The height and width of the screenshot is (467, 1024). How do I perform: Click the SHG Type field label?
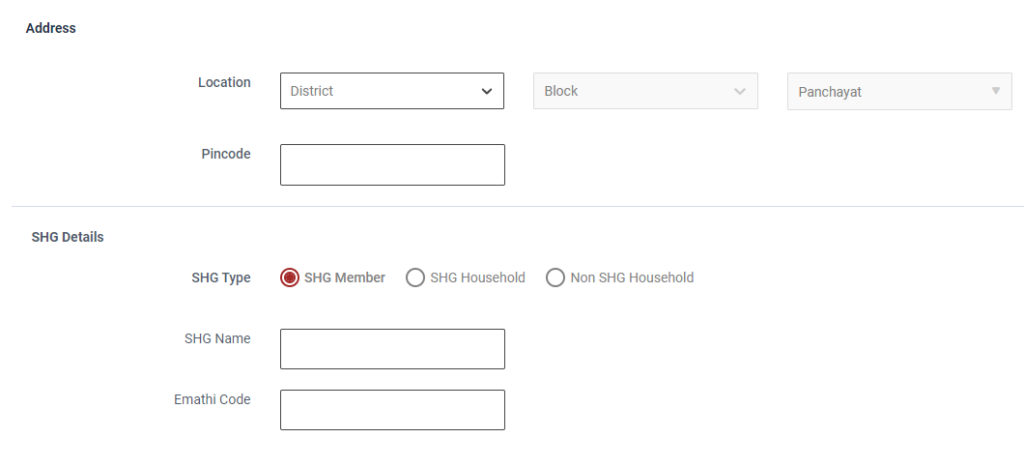tap(221, 278)
